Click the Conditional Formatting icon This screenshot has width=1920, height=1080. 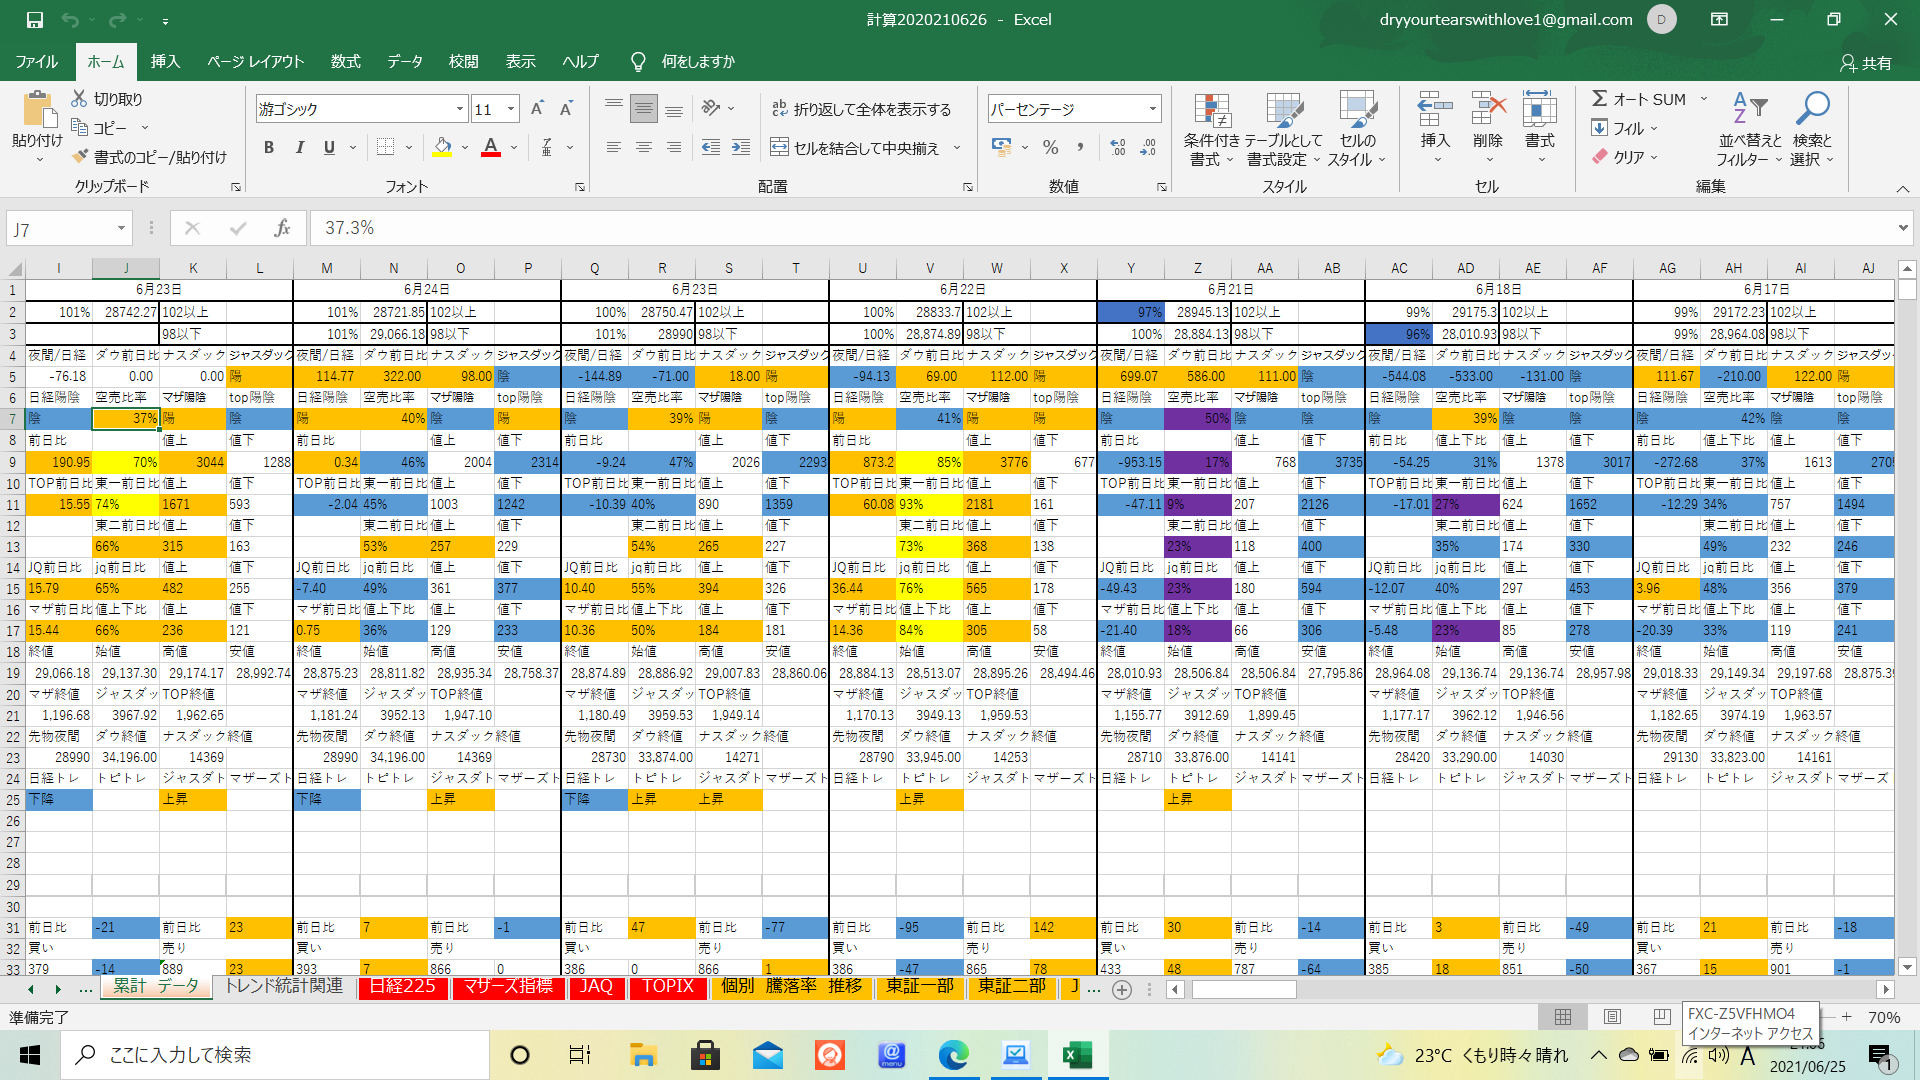(x=1211, y=112)
